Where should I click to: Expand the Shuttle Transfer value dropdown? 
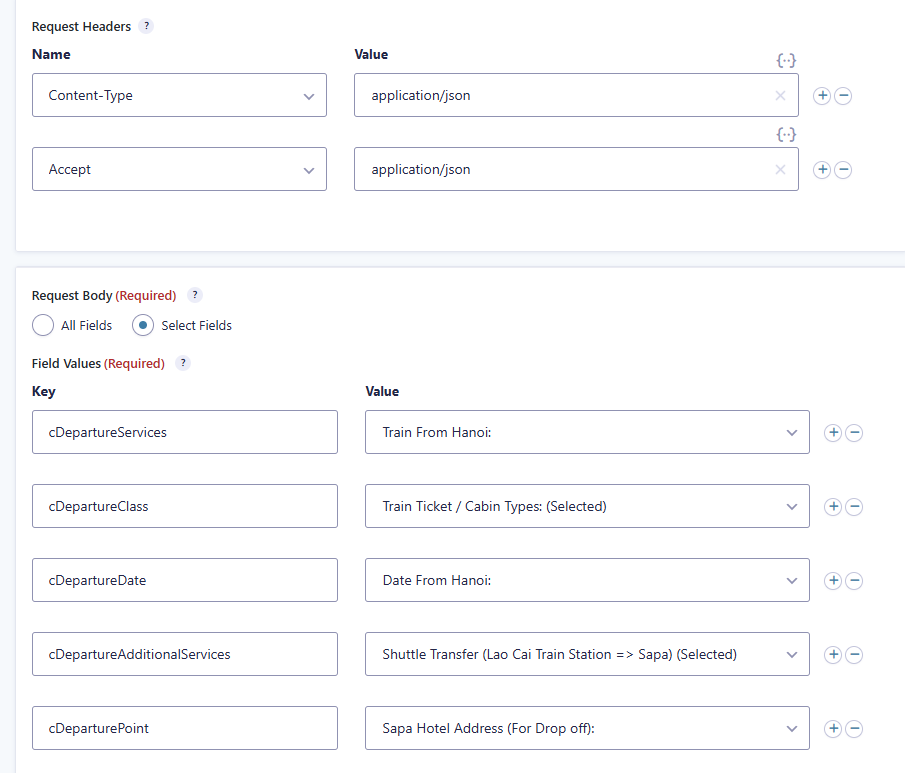click(587, 655)
